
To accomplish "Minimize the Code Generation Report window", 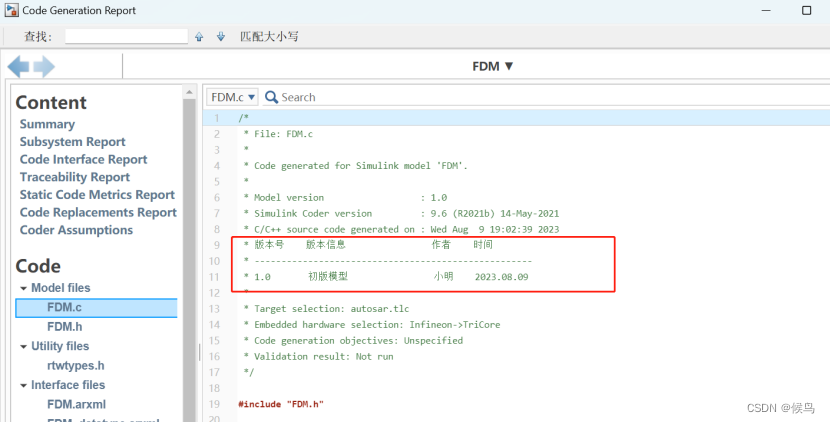I will (766, 11).
